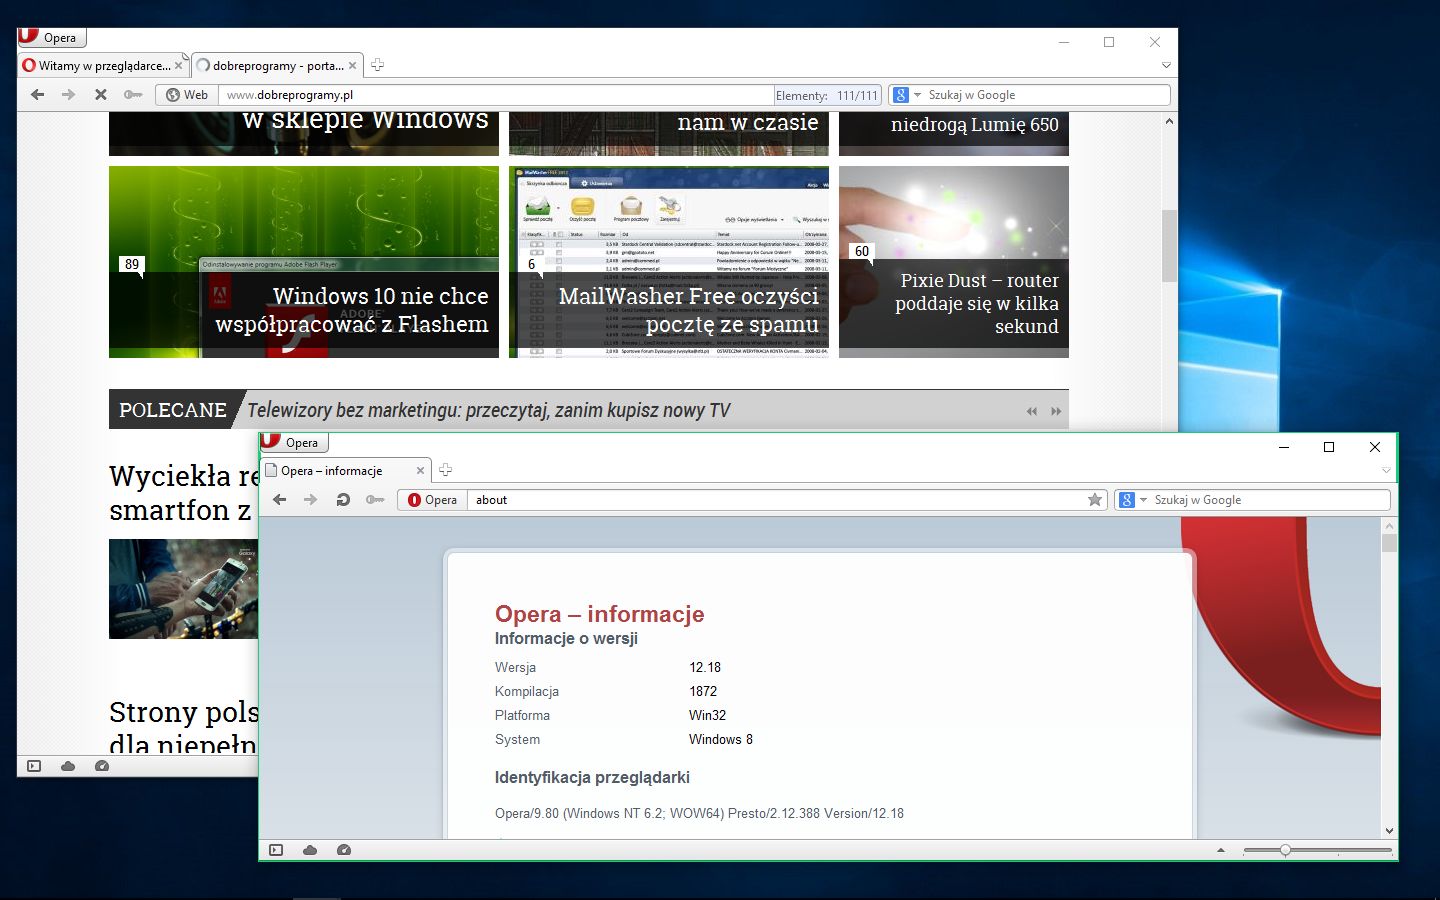Click the scrollbar thumb in back window
Image resolution: width=1440 pixels, height=900 pixels.
(x=1169, y=246)
